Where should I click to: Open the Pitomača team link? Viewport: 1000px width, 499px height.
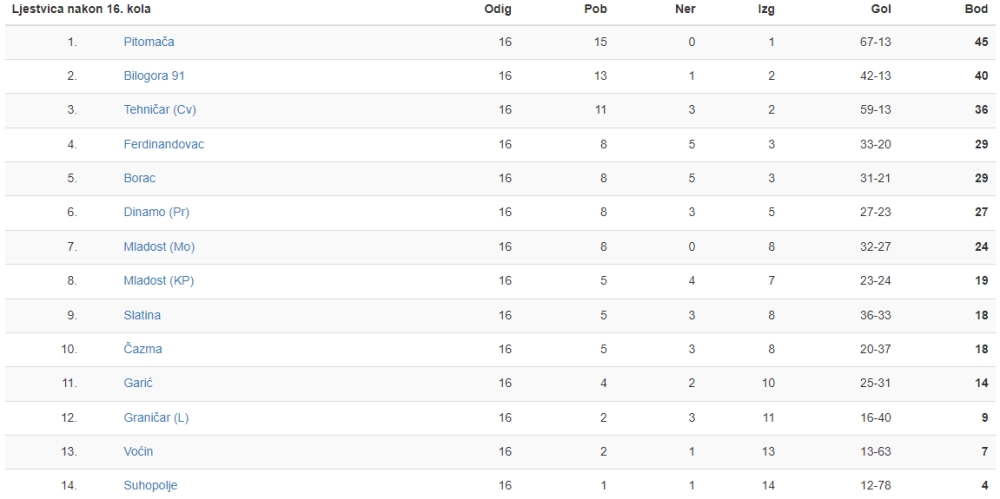click(x=149, y=42)
